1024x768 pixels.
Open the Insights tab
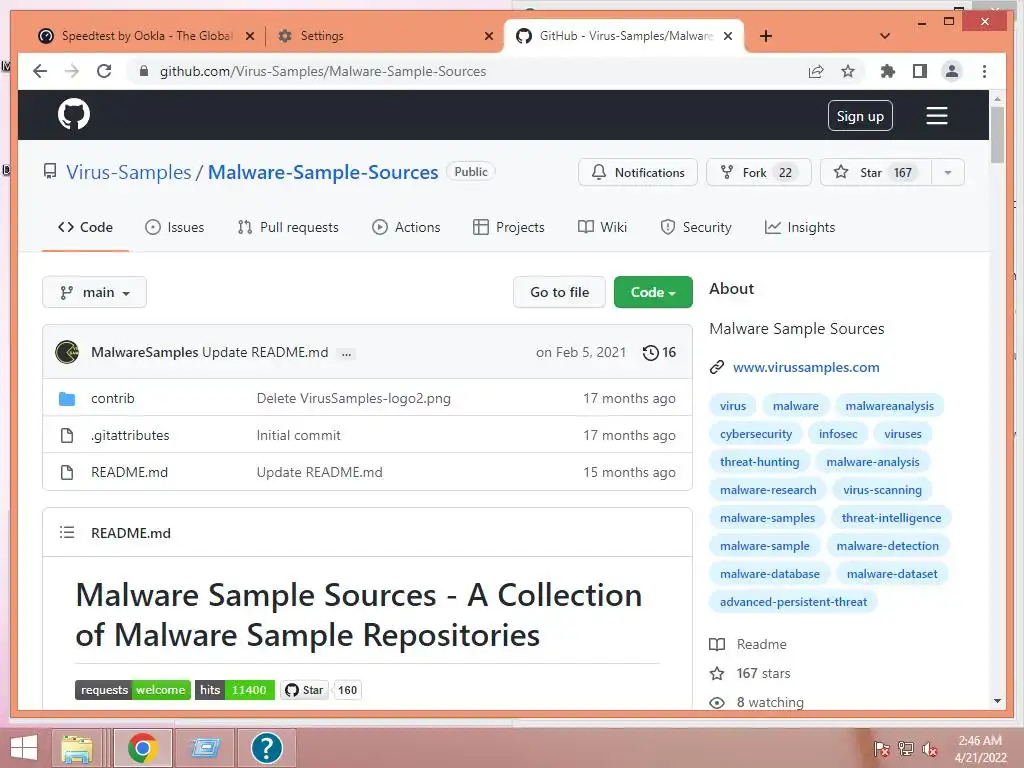(800, 227)
